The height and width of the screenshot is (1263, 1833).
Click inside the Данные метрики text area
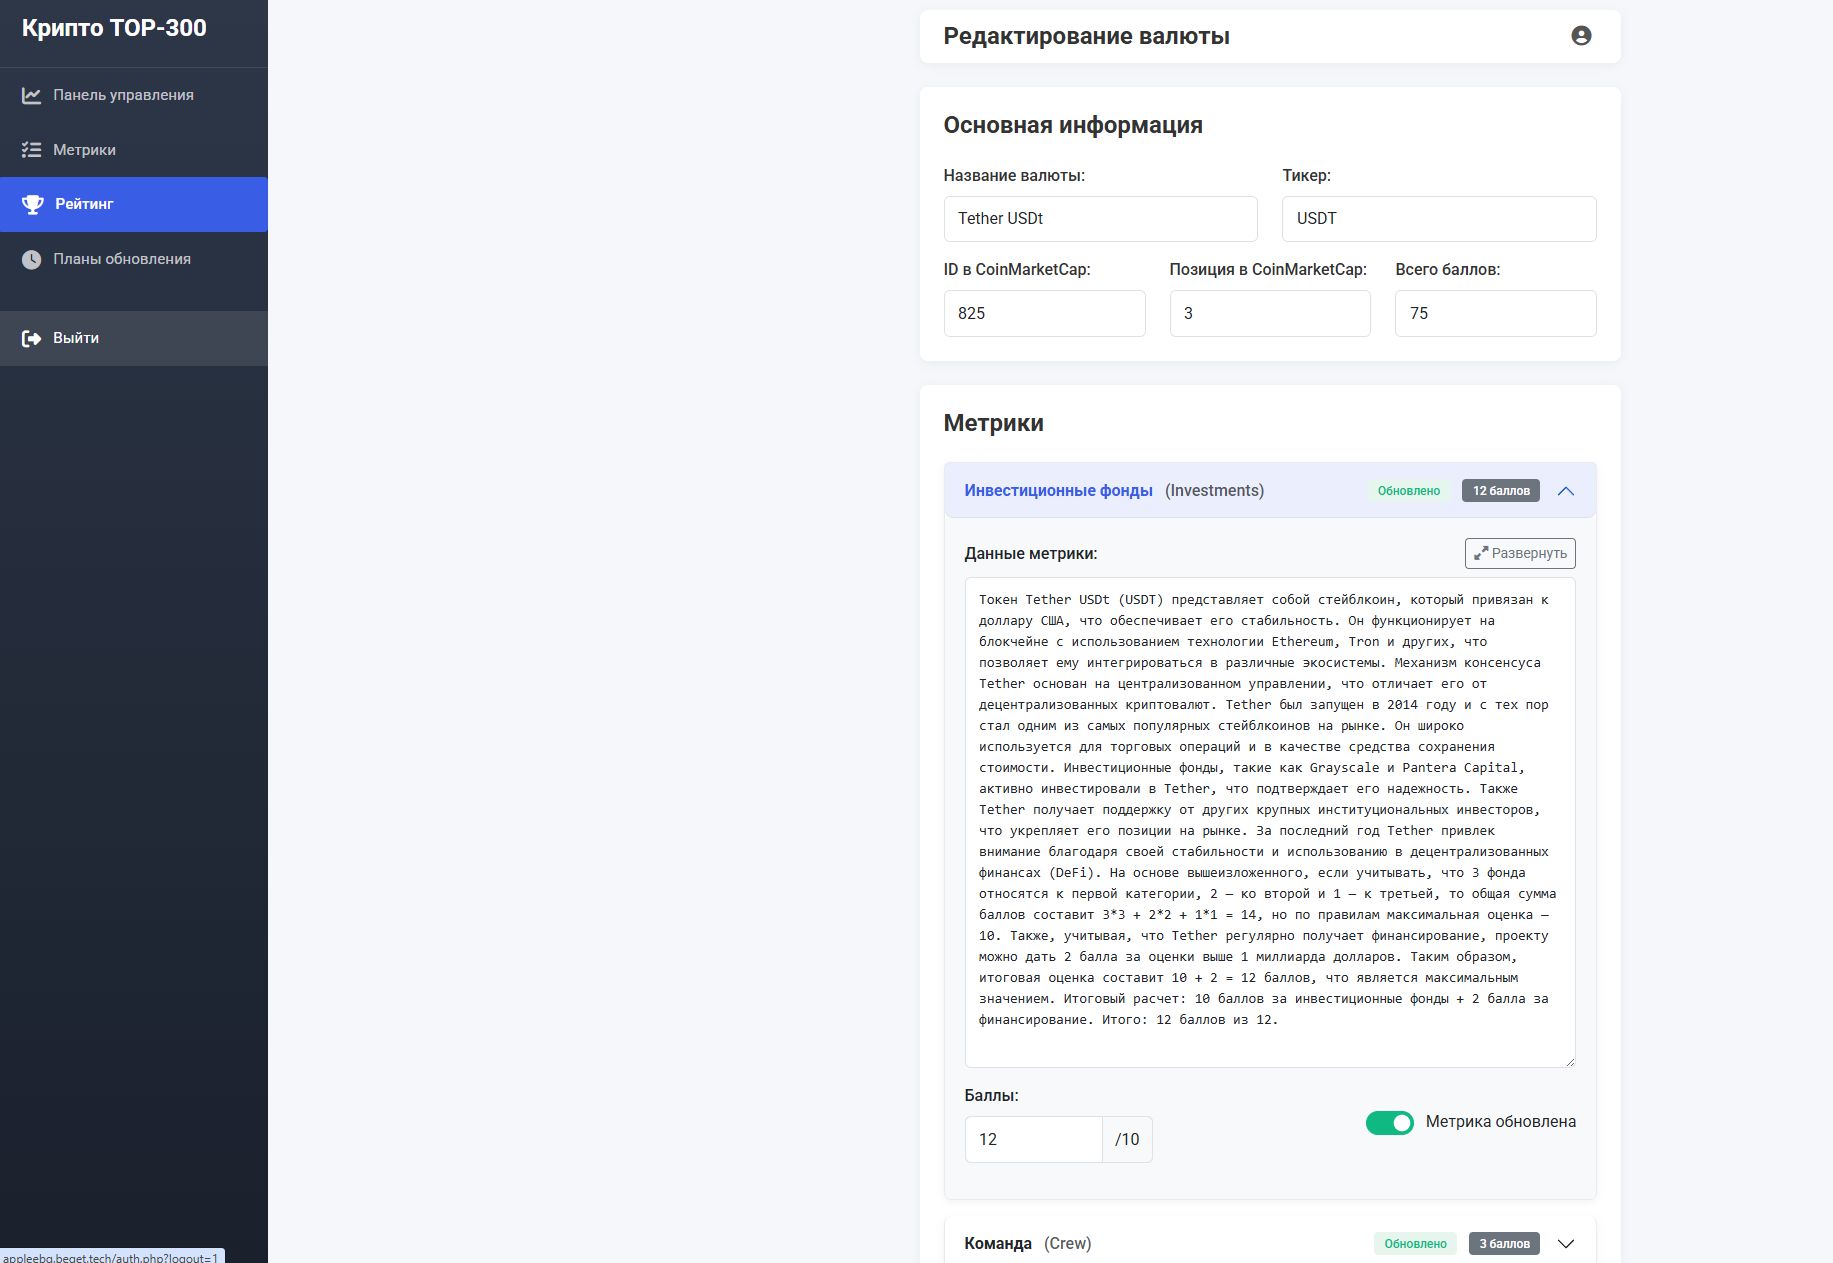click(1270, 822)
